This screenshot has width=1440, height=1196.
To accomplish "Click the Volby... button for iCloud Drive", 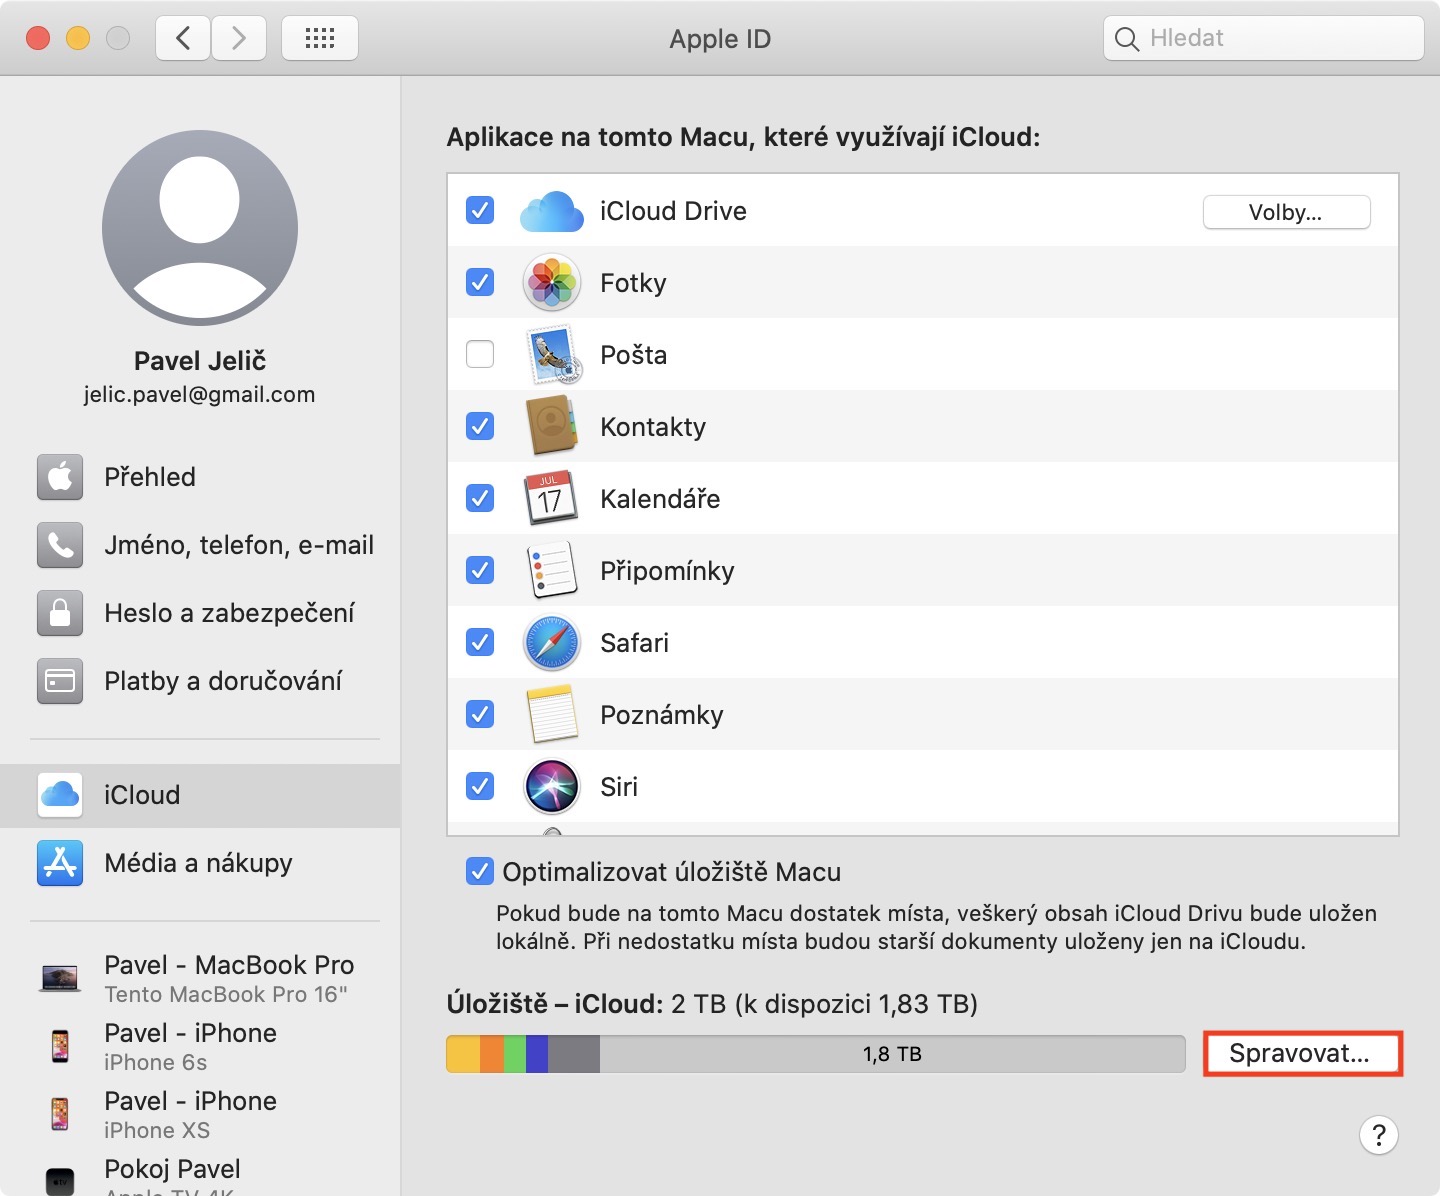I will coord(1286,212).
